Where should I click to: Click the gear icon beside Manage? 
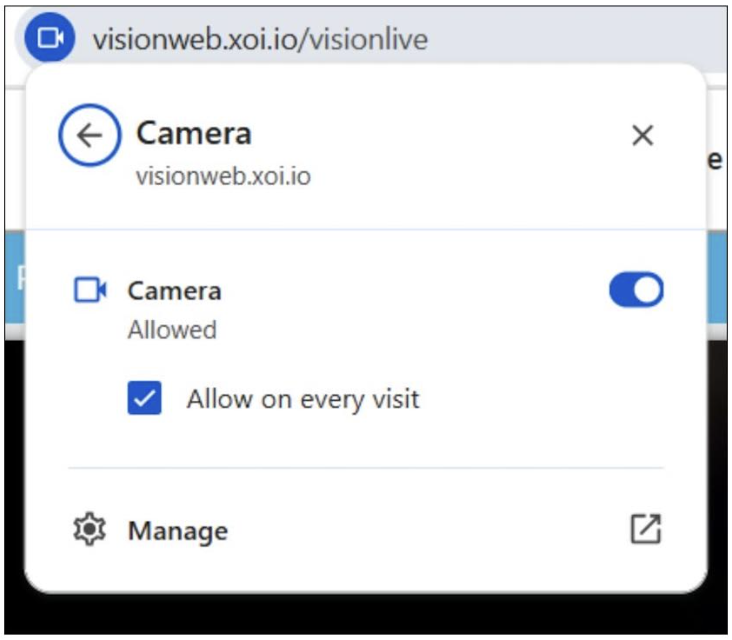tap(90, 530)
